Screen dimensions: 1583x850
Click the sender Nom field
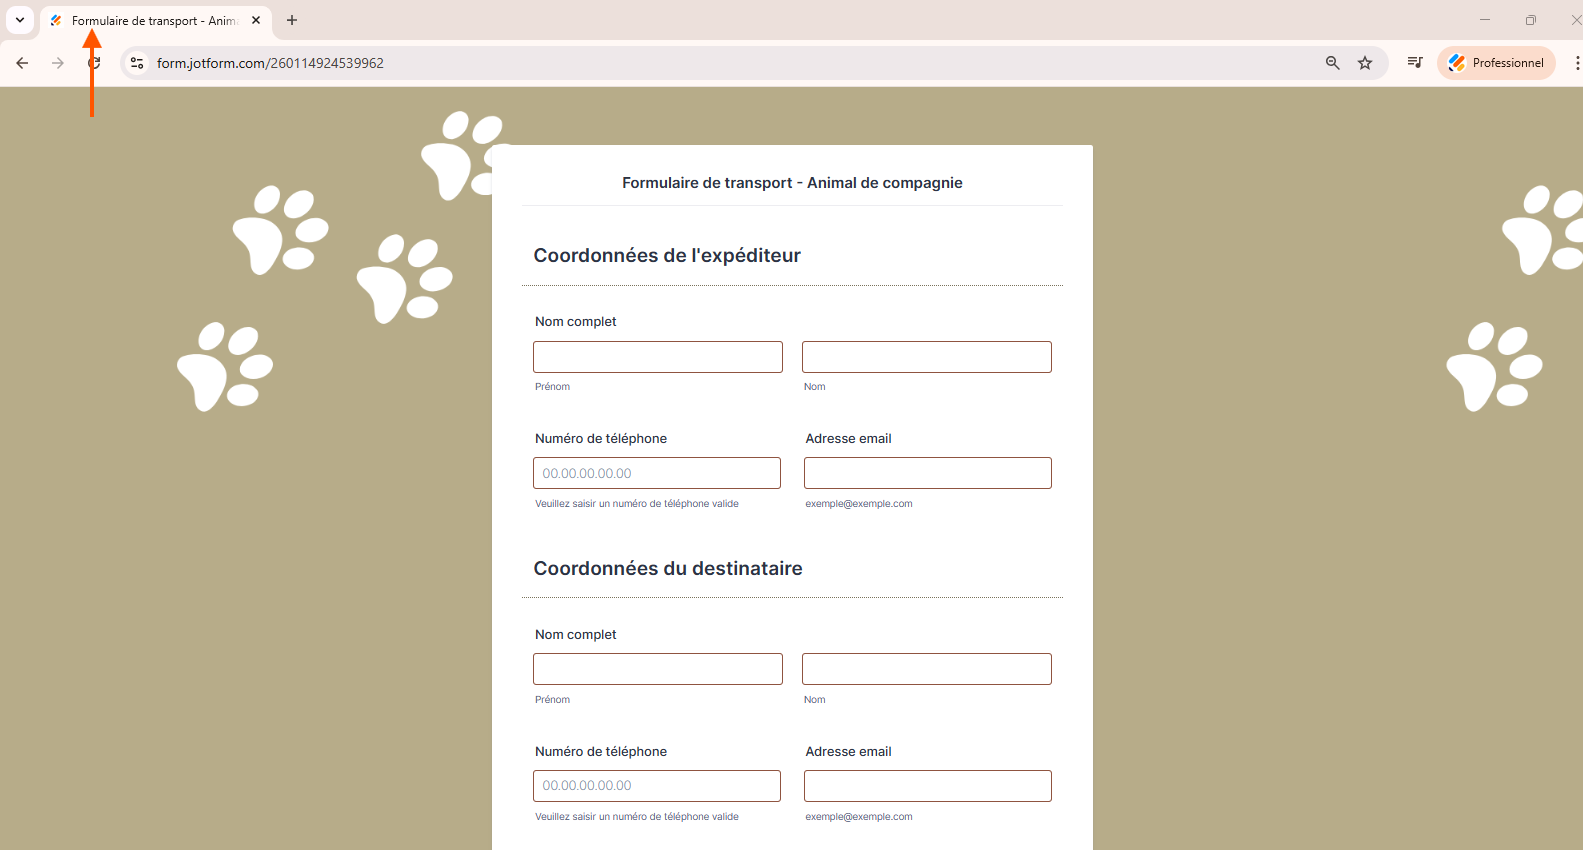tap(927, 357)
